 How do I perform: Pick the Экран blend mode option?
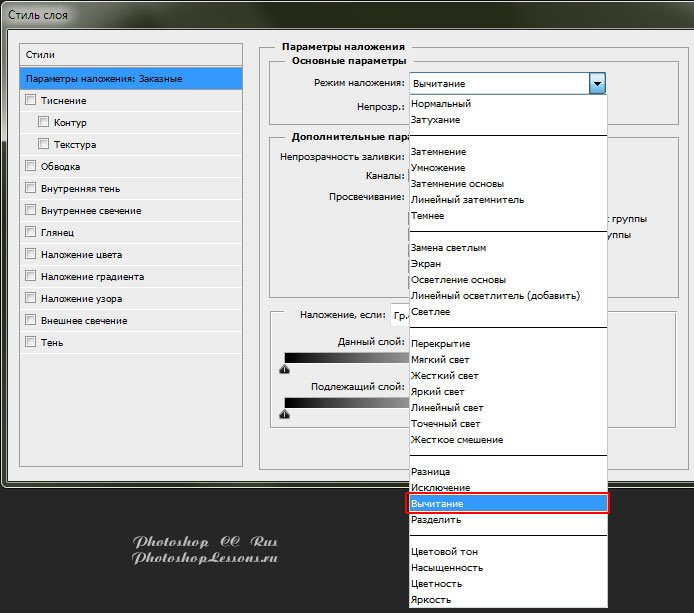426,264
